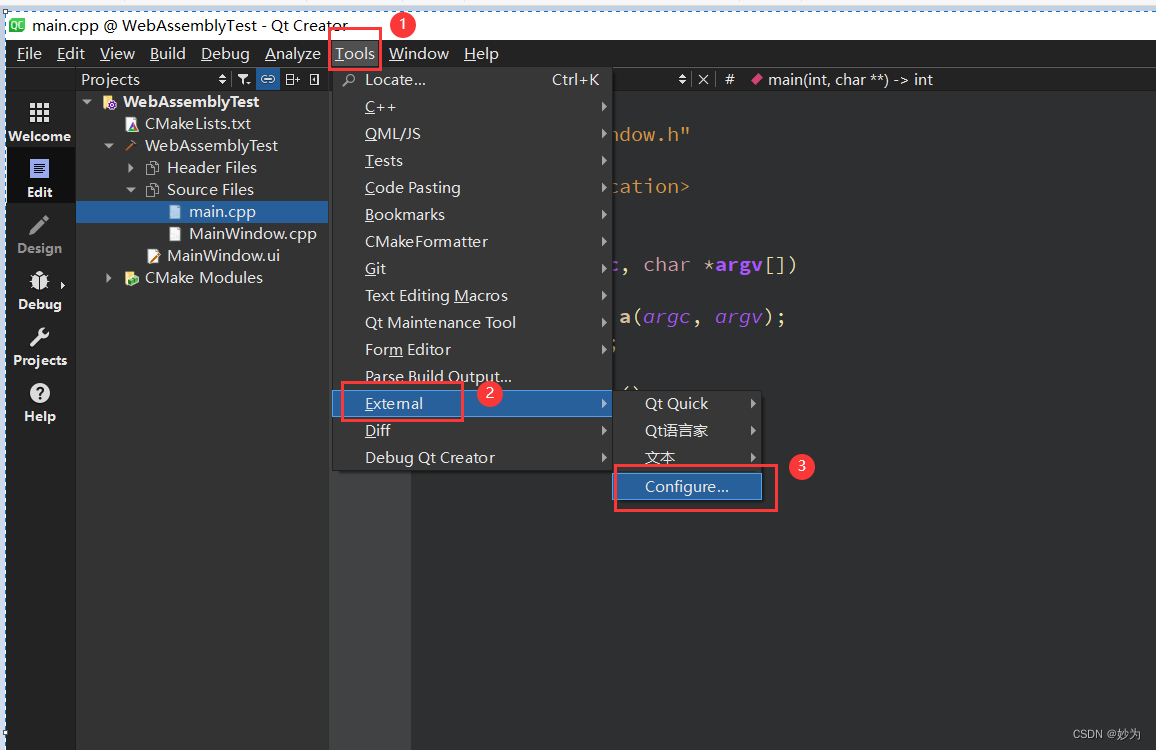Click the WebAssemblyTest project root icon
The image size is (1156, 750).
pos(110,102)
